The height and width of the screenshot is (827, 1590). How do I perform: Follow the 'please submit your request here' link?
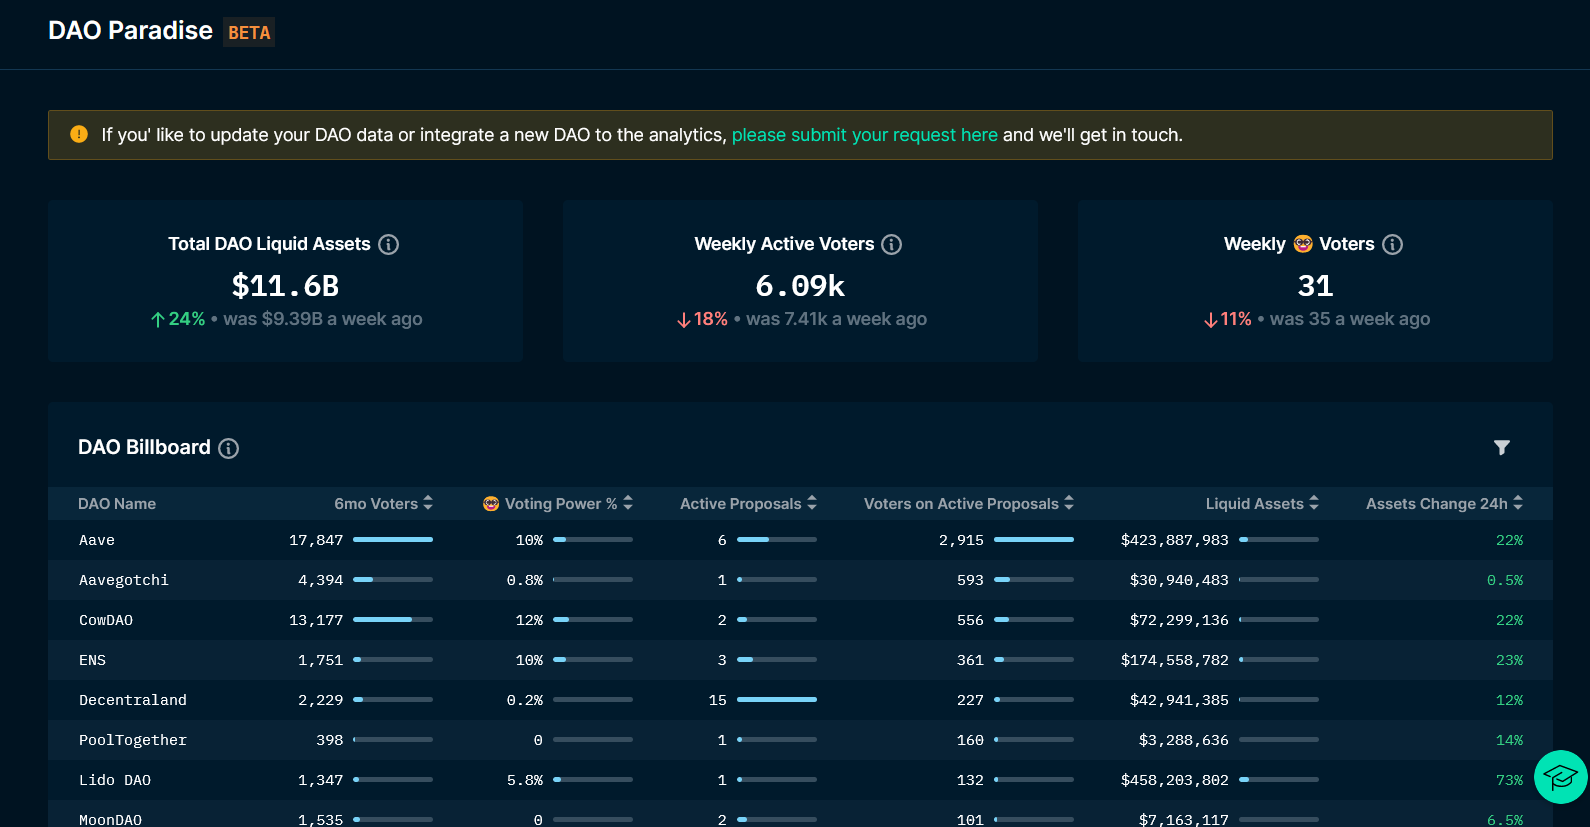[x=865, y=135]
